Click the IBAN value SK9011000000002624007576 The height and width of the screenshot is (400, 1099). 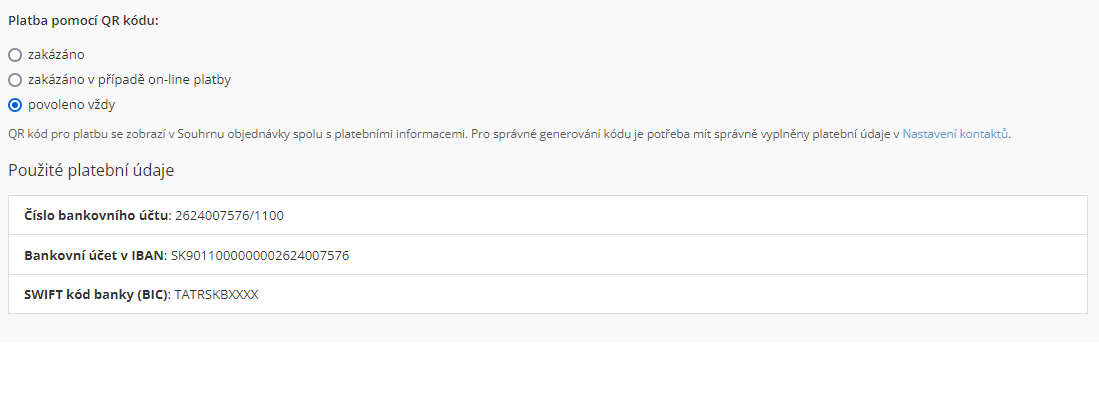[260, 255]
